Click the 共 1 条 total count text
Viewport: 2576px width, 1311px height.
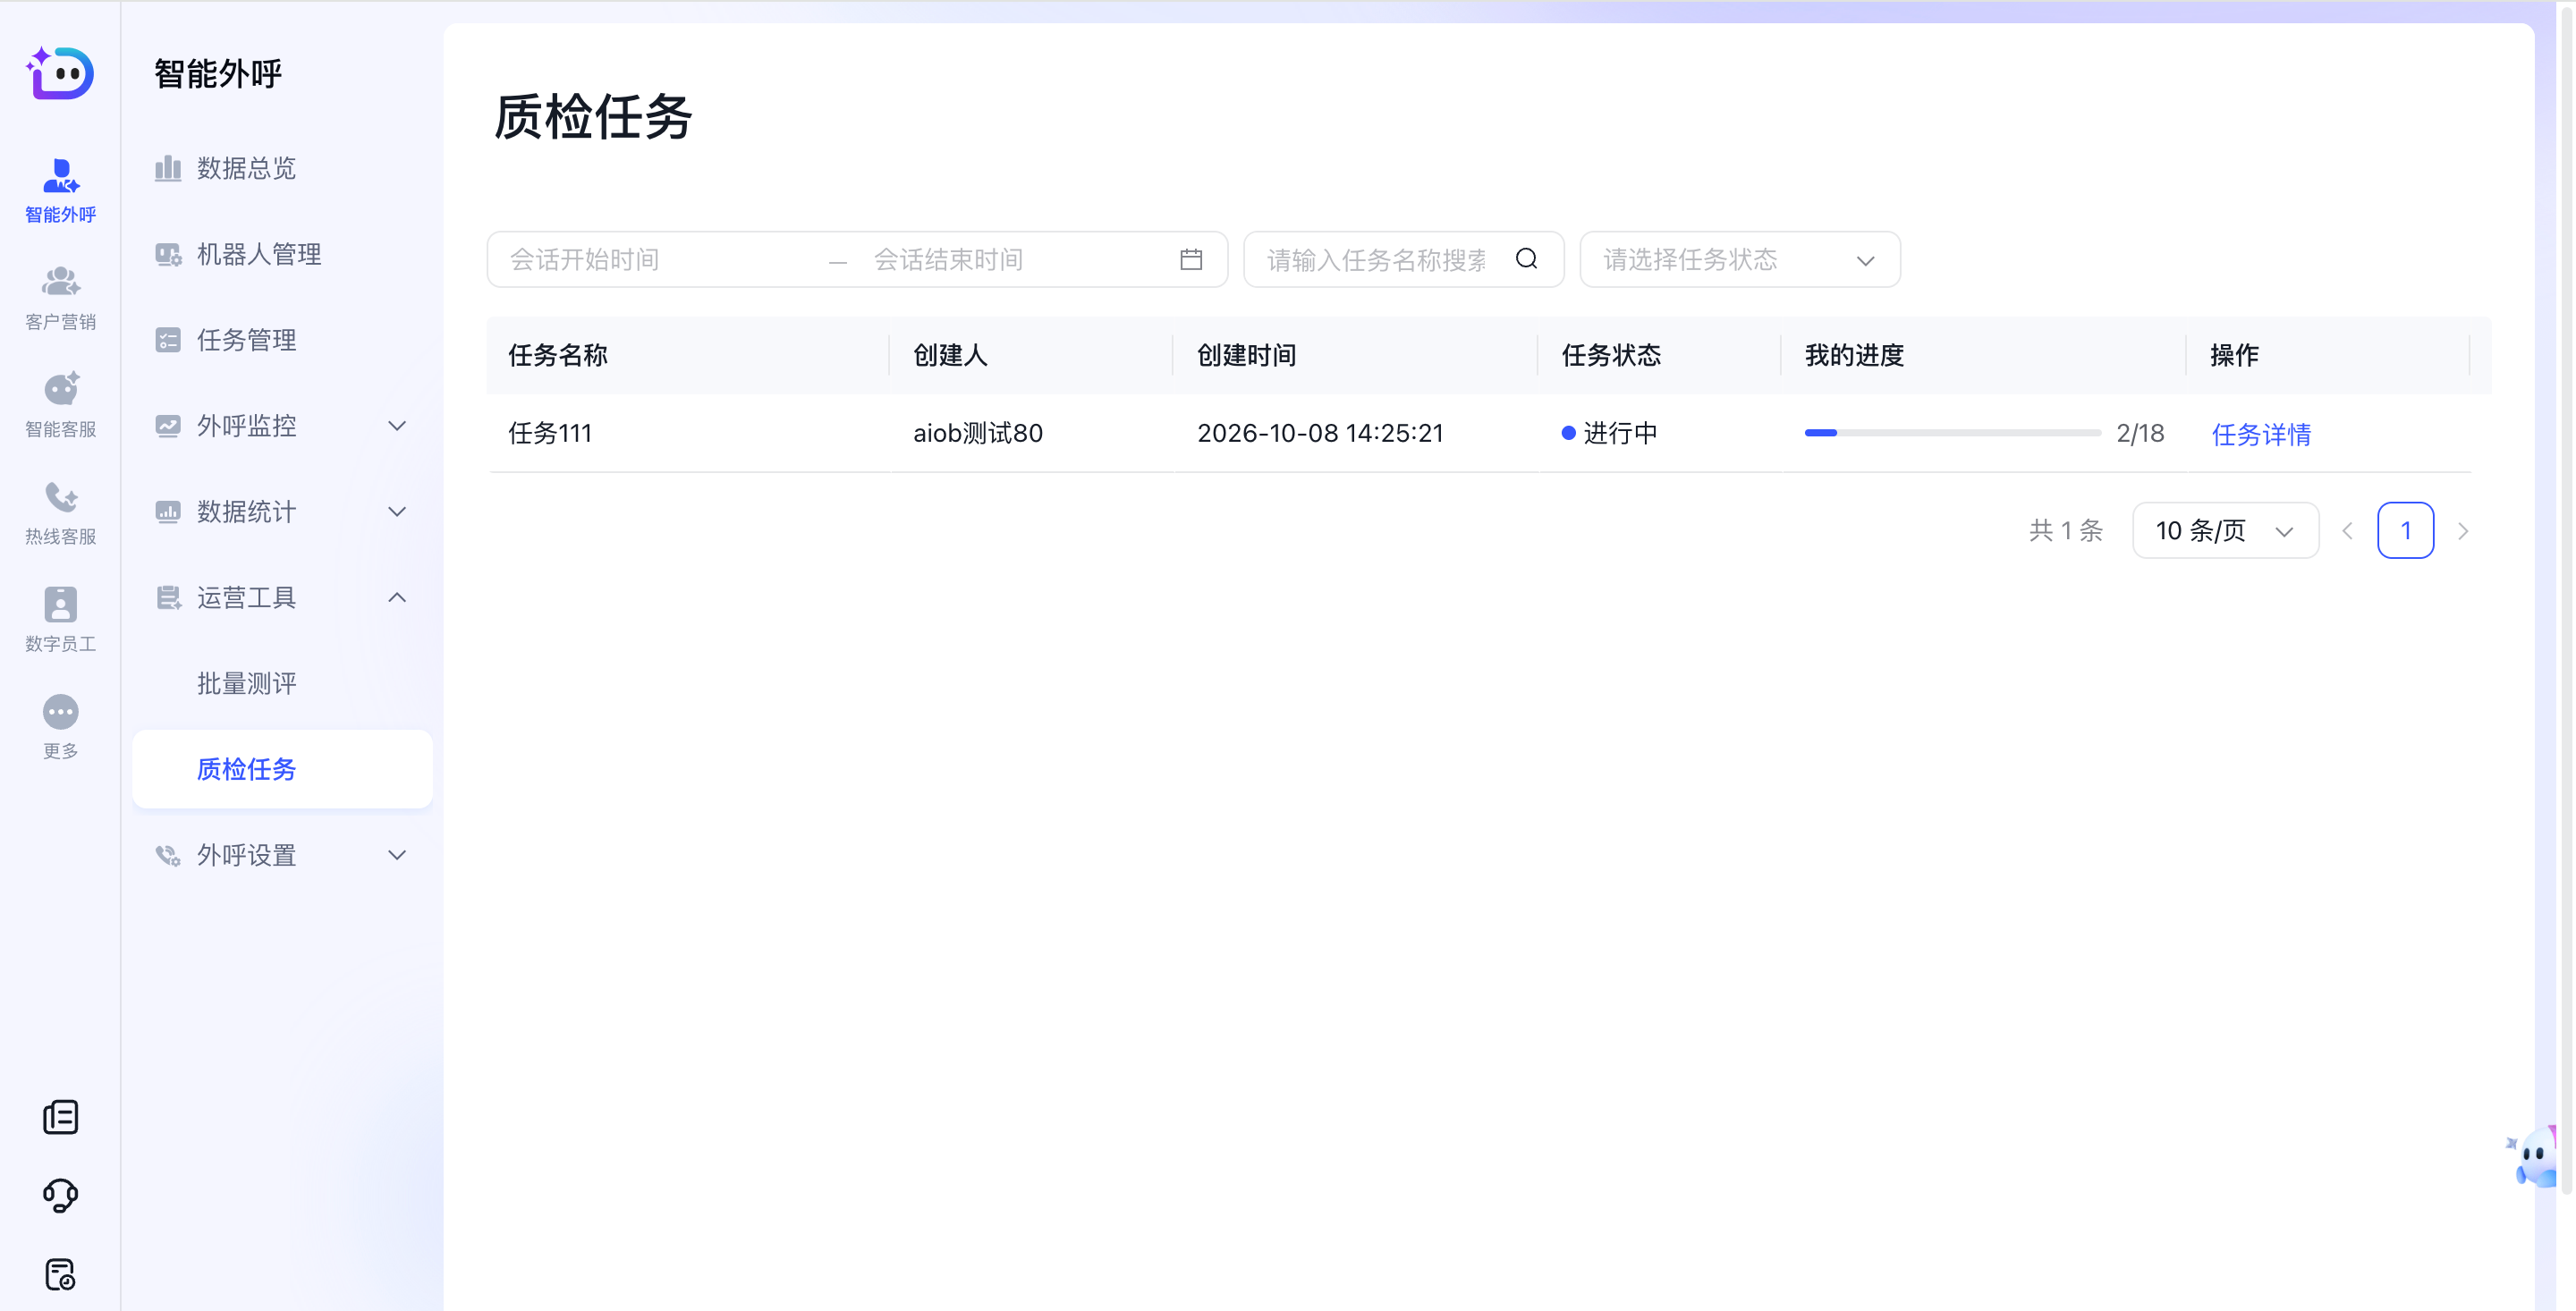point(2066,531)
